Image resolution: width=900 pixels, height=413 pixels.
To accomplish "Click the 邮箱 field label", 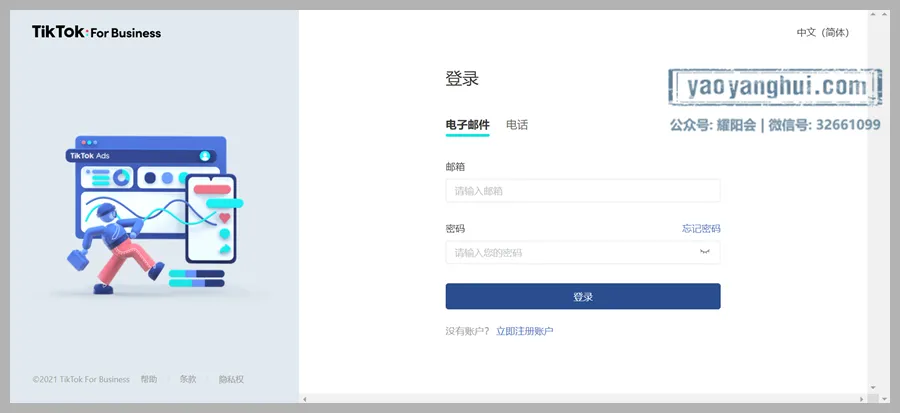I will click(x=455, y=167).
